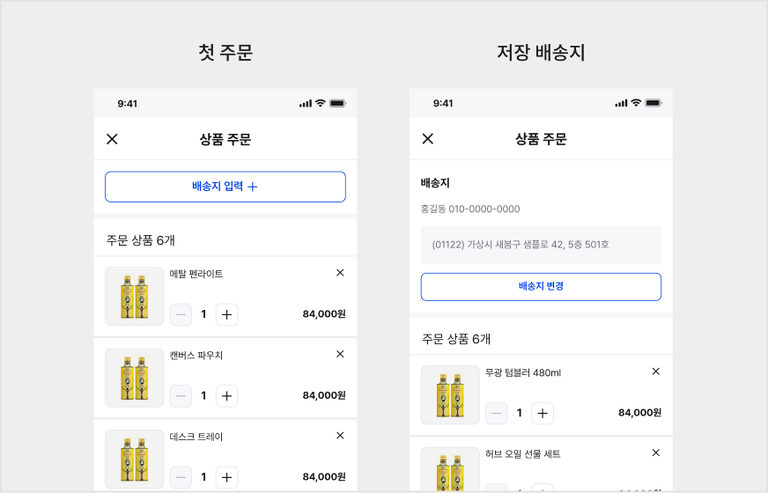The image size is (768, 493).
Task: Click the 84,000원 price of 캔버스 파우치
Action: [x=324, y=395]
